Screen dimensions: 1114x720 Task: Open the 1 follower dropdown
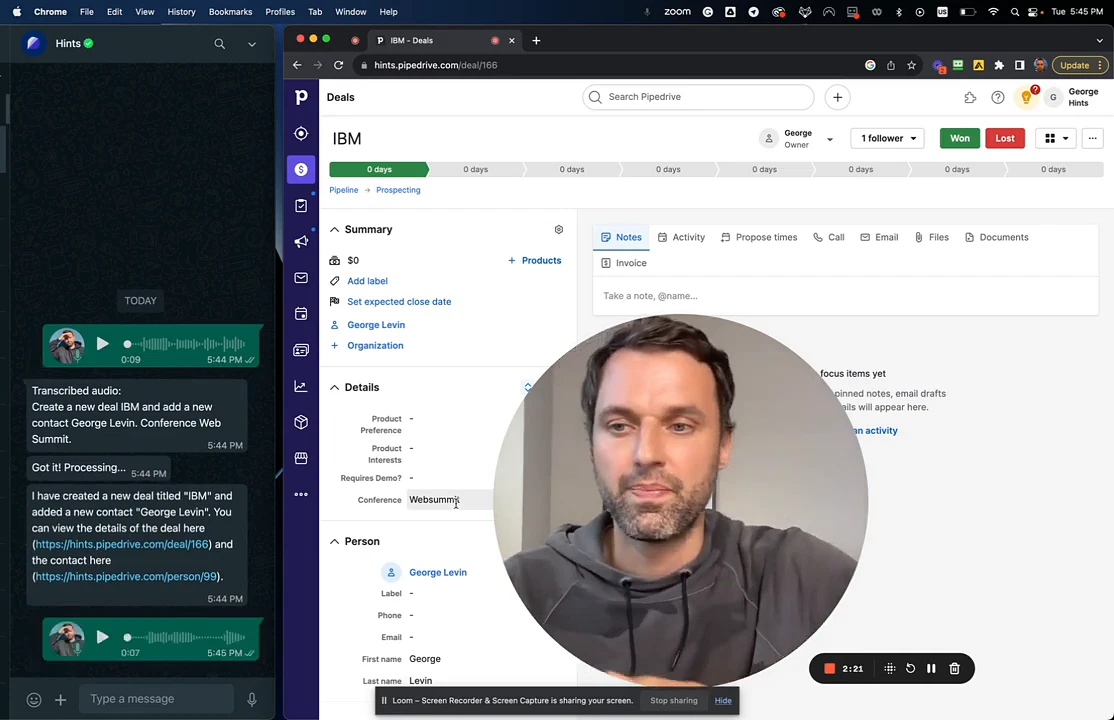[x=887, y=138]
